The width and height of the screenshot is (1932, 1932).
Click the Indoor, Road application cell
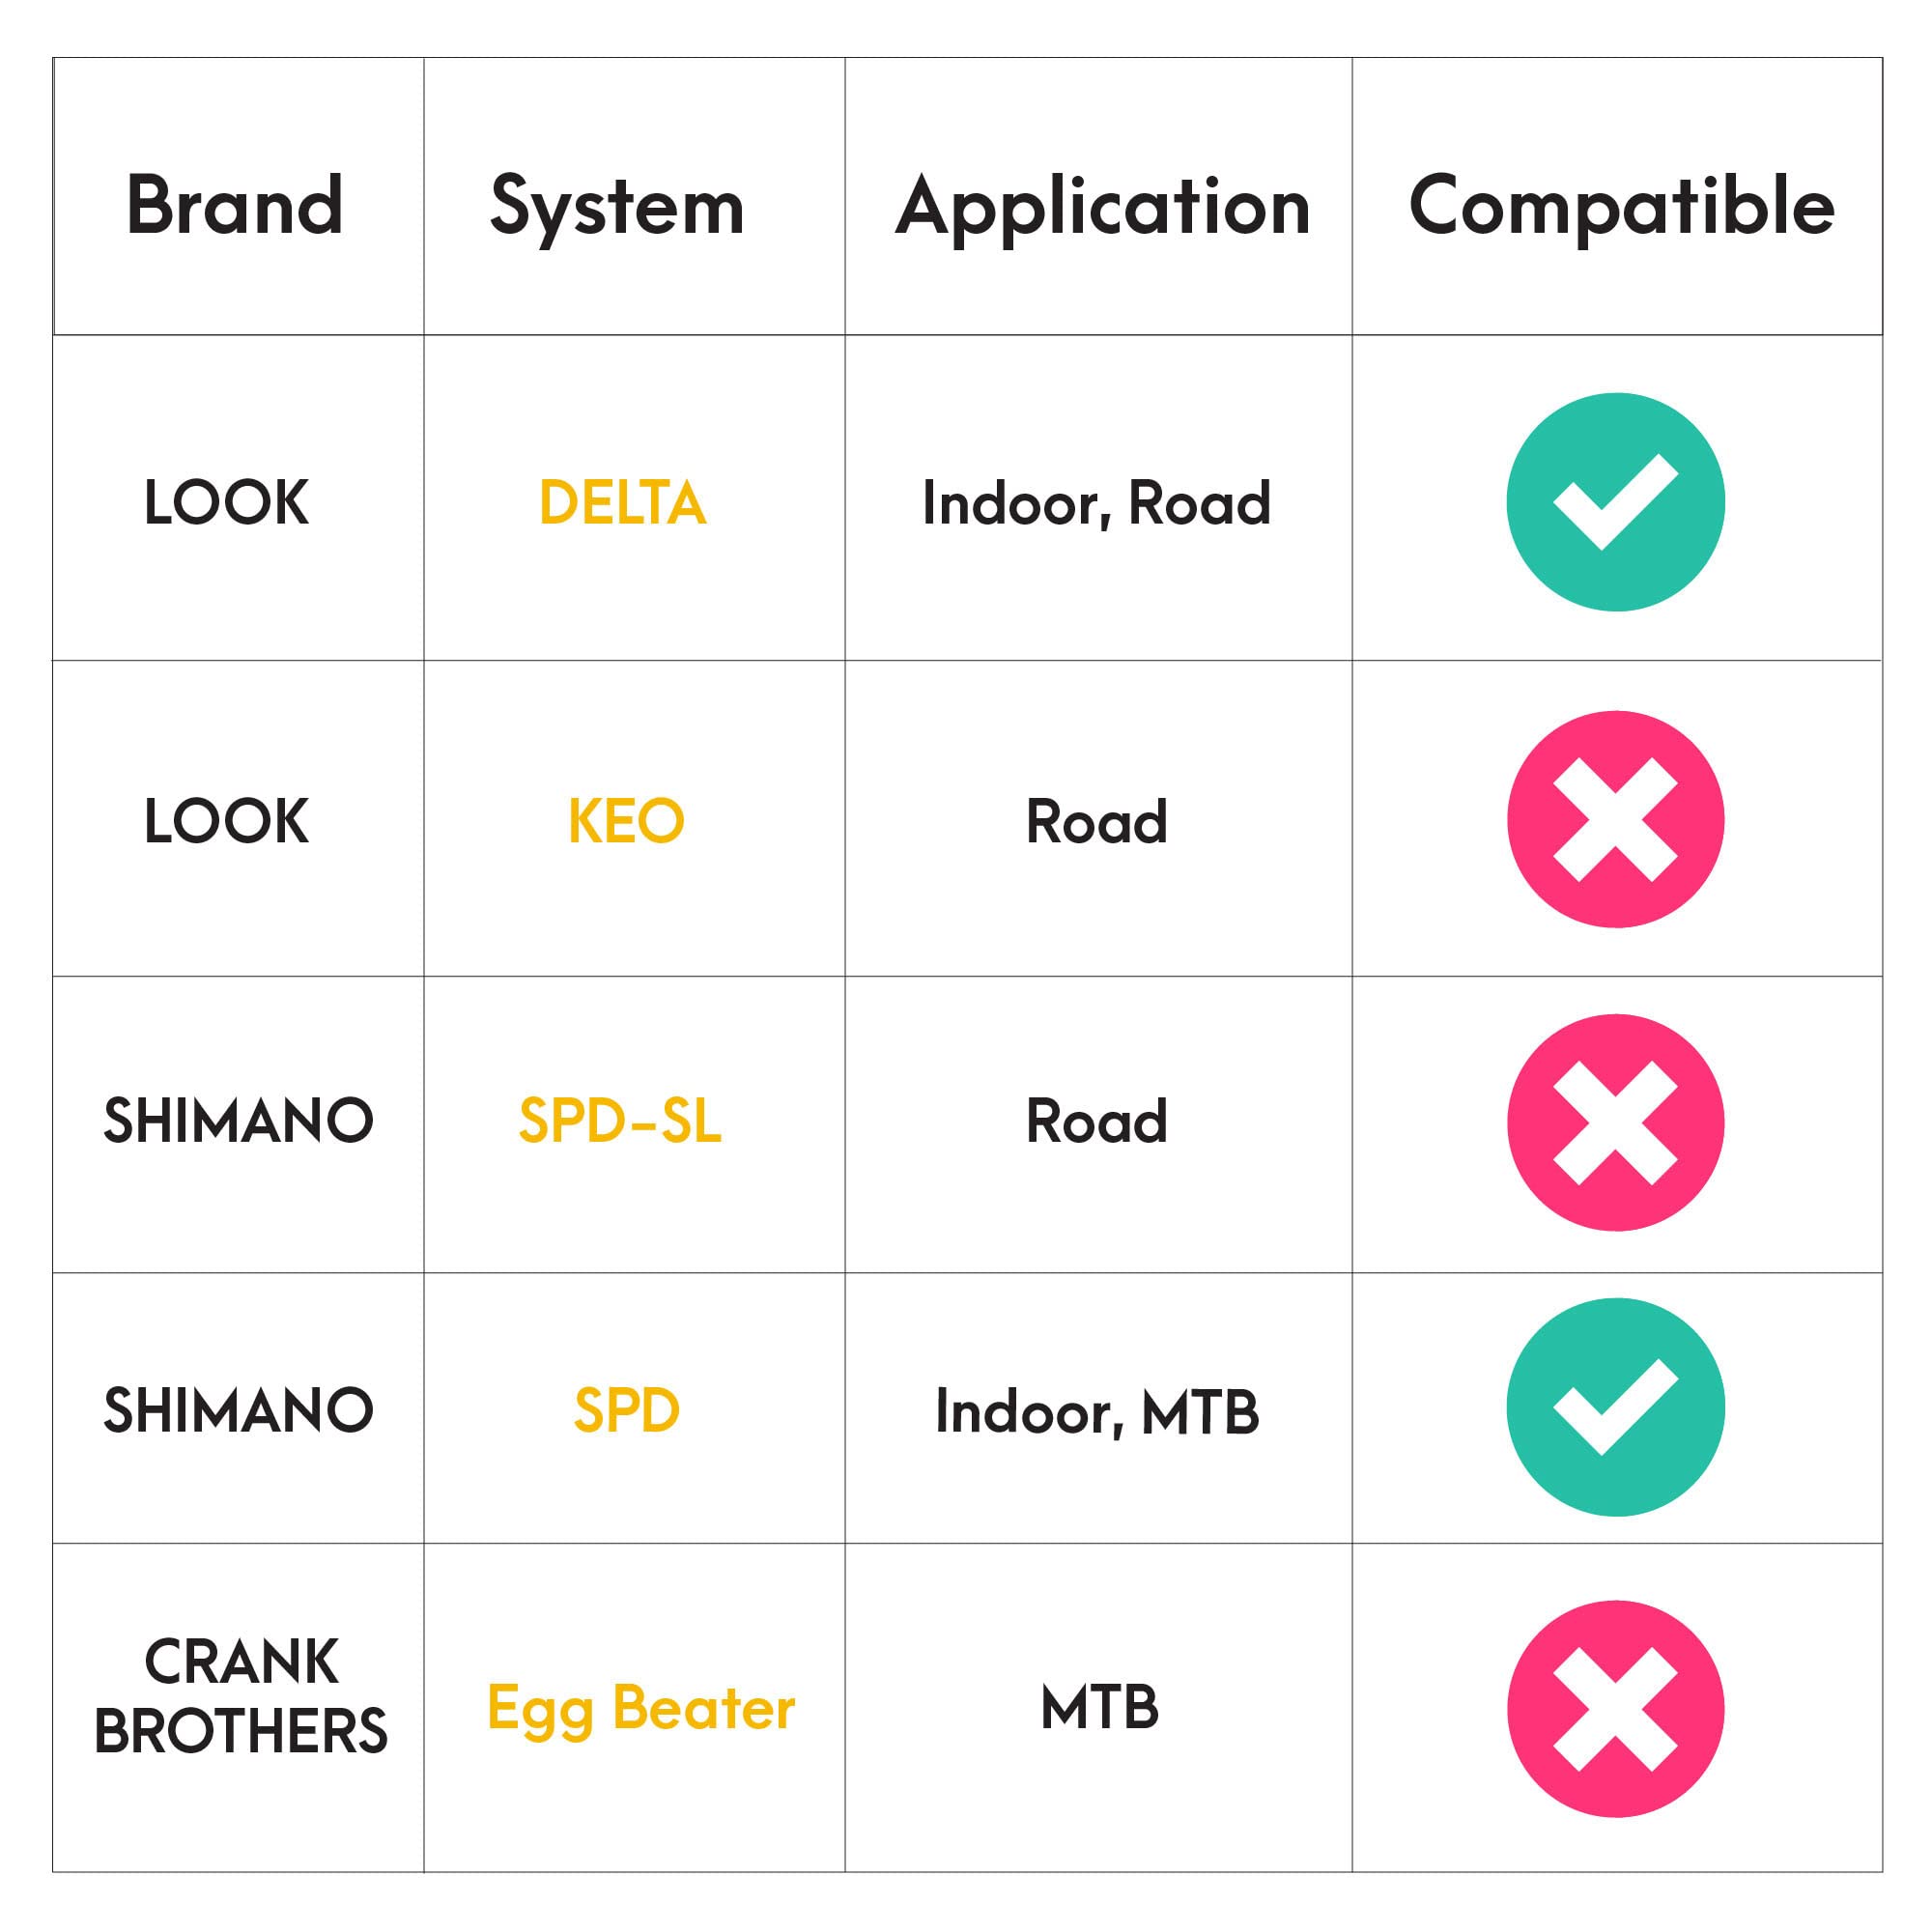coord(1096,503)
